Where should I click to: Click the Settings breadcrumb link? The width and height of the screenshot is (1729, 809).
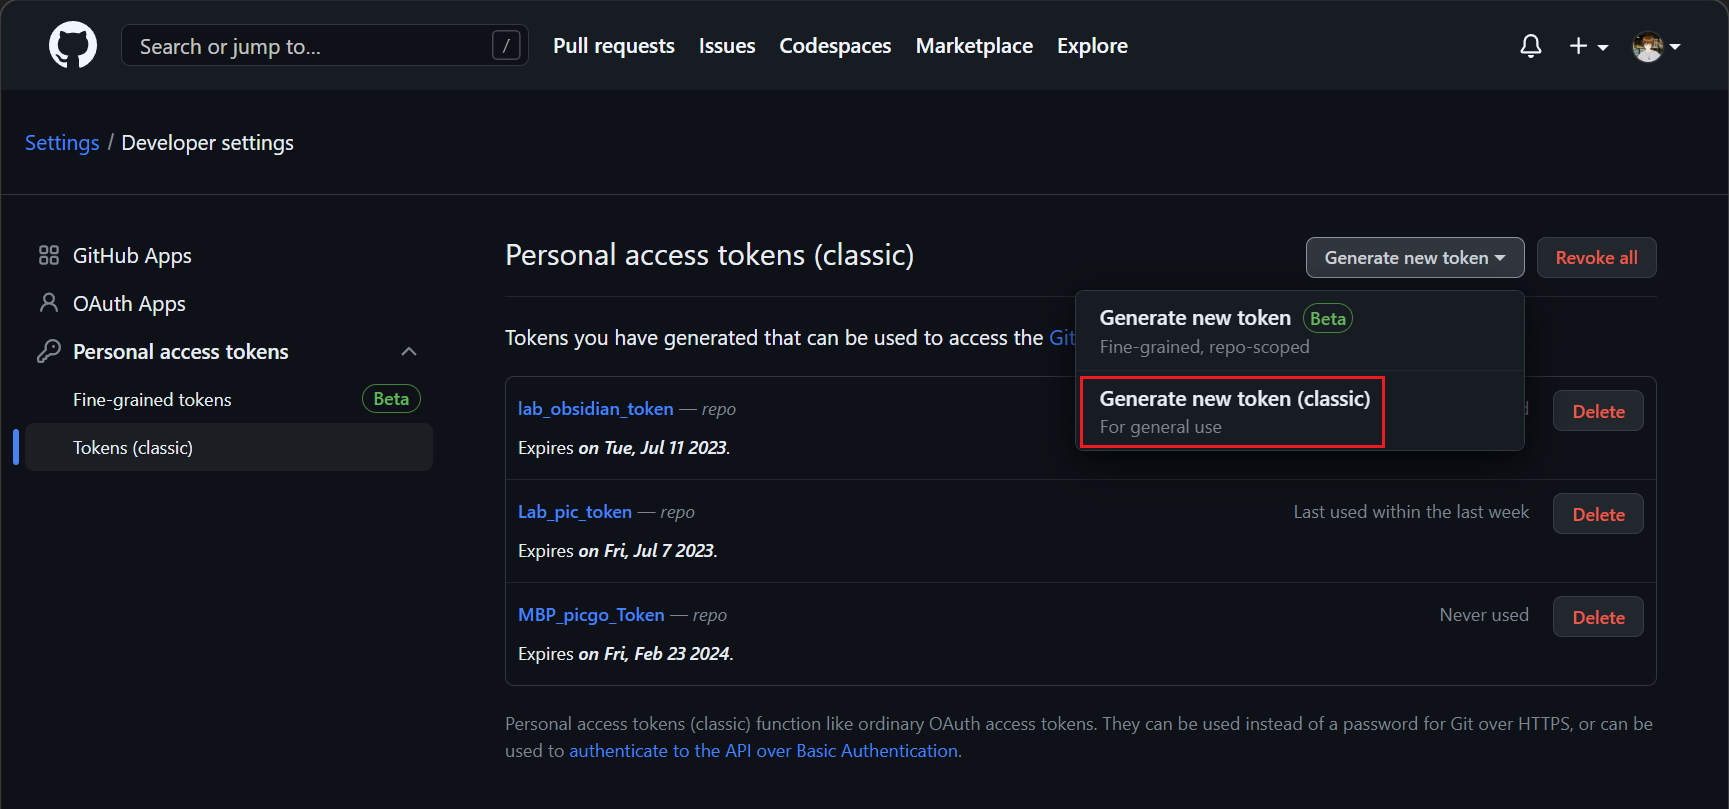62,143
